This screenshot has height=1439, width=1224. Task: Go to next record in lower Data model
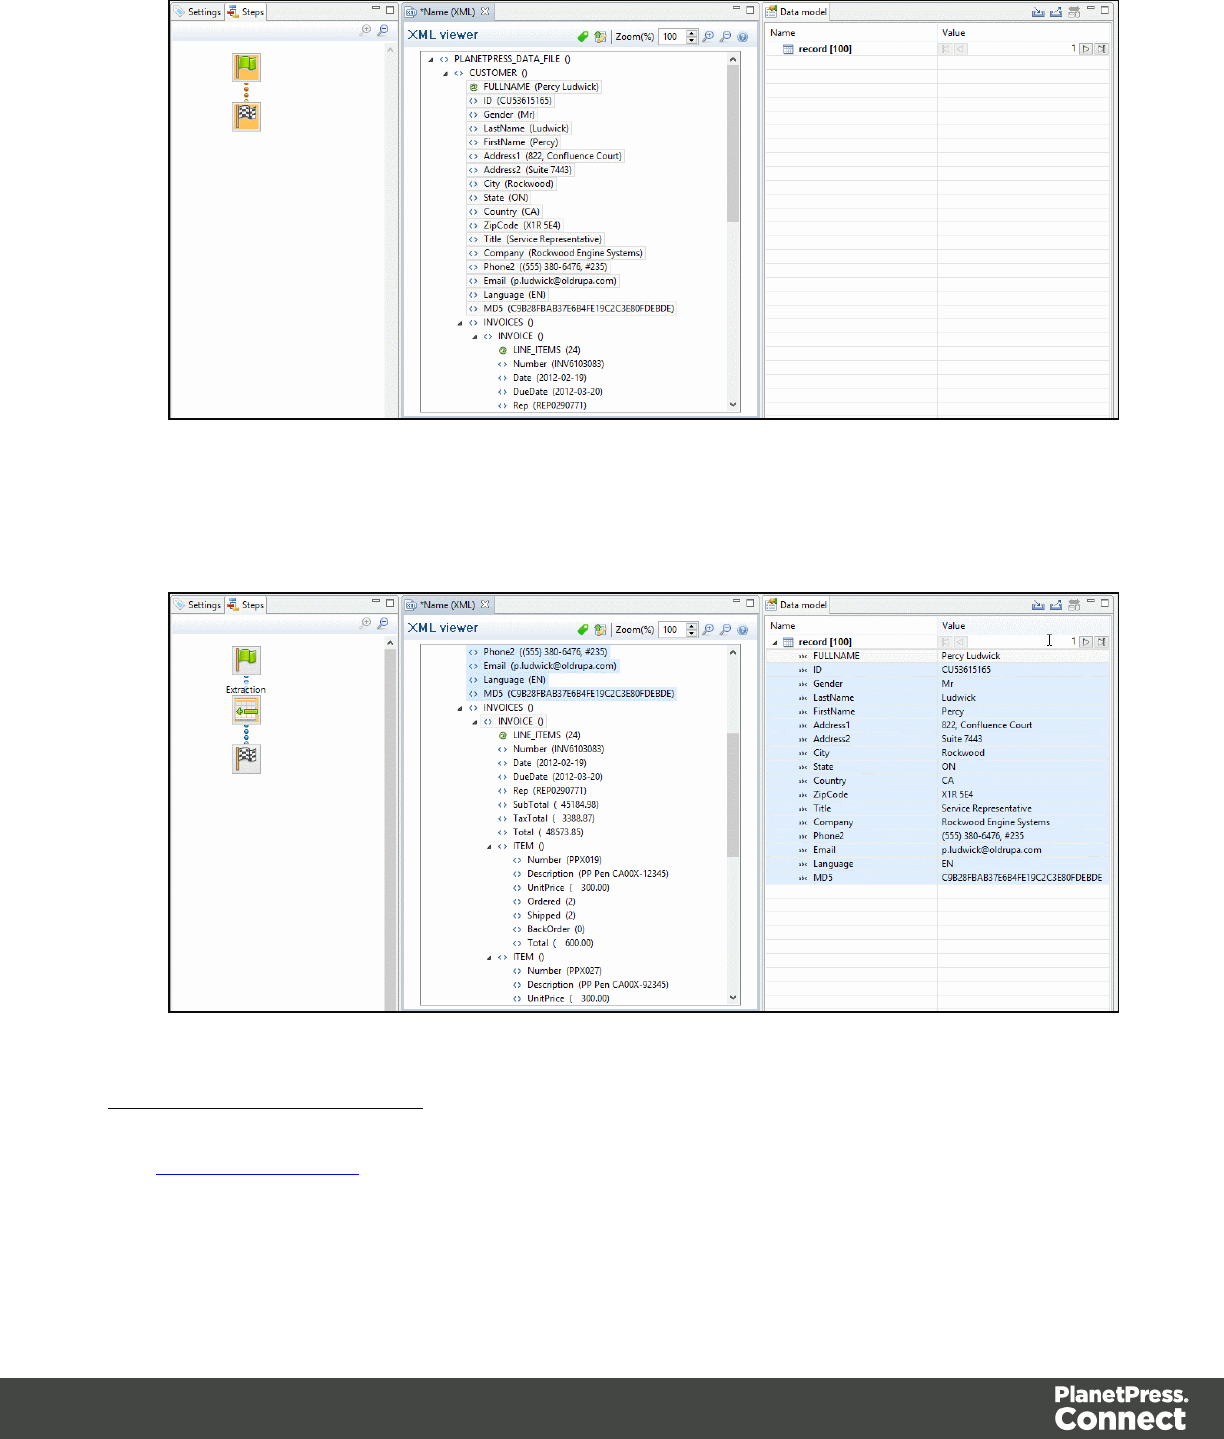[x=1086, y=642]
